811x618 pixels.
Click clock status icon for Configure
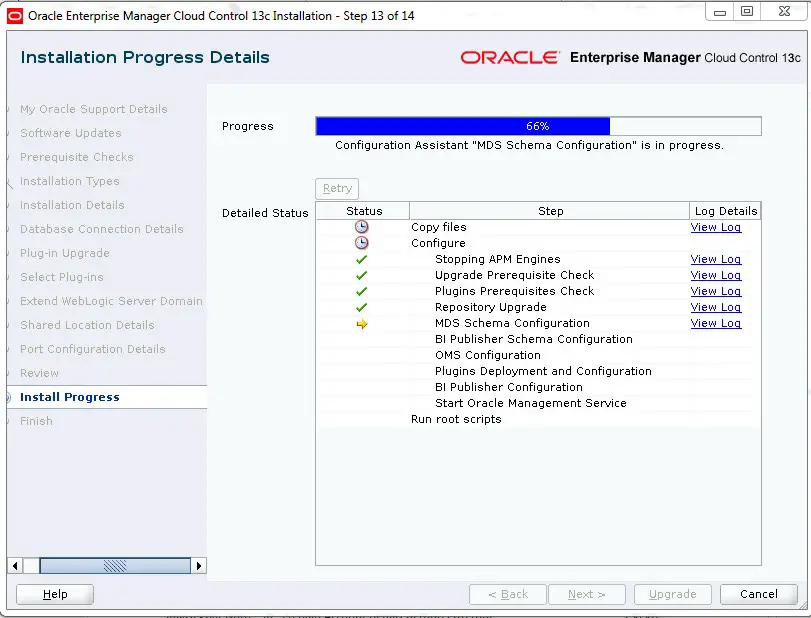(362, 243)
